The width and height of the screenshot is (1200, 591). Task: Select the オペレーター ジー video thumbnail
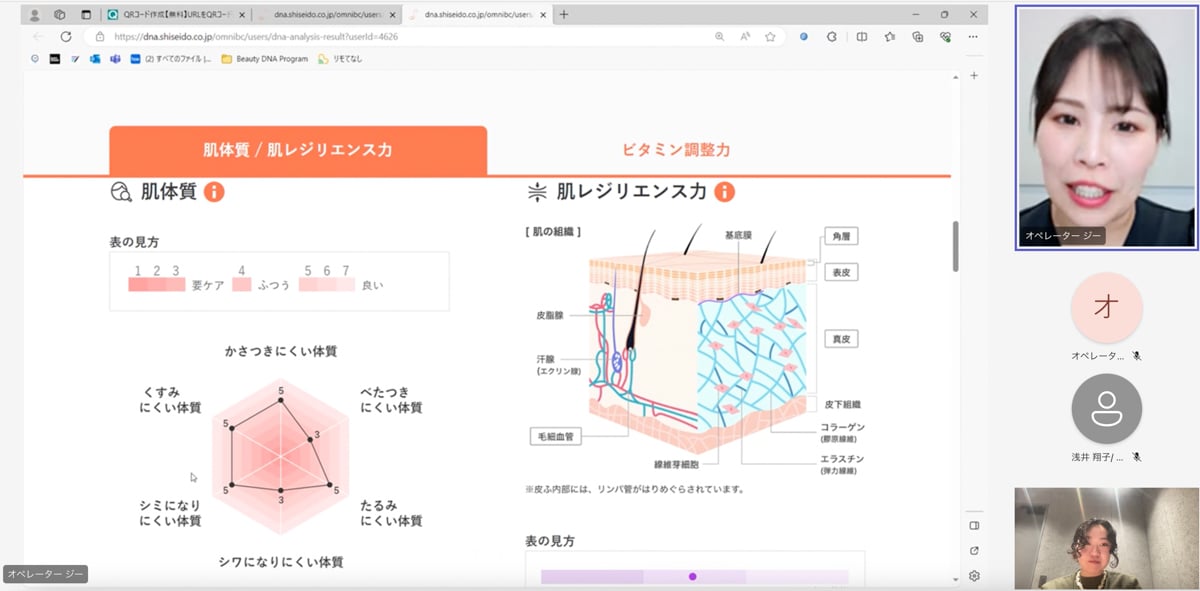point(1106,127)
